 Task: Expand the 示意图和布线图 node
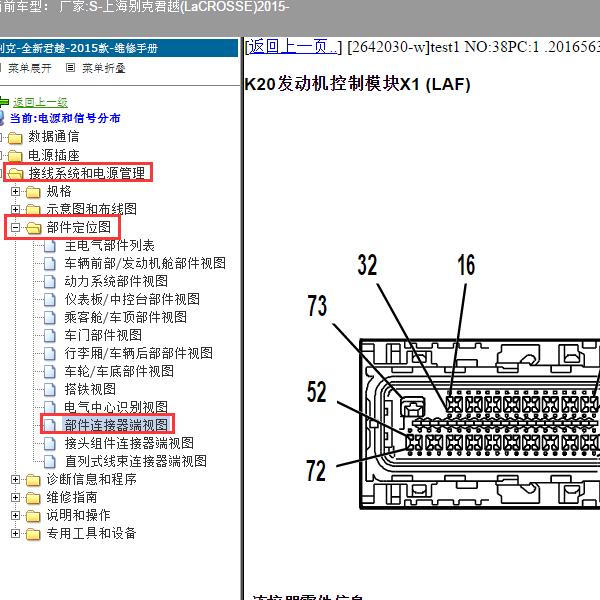(x=15, y=209)
